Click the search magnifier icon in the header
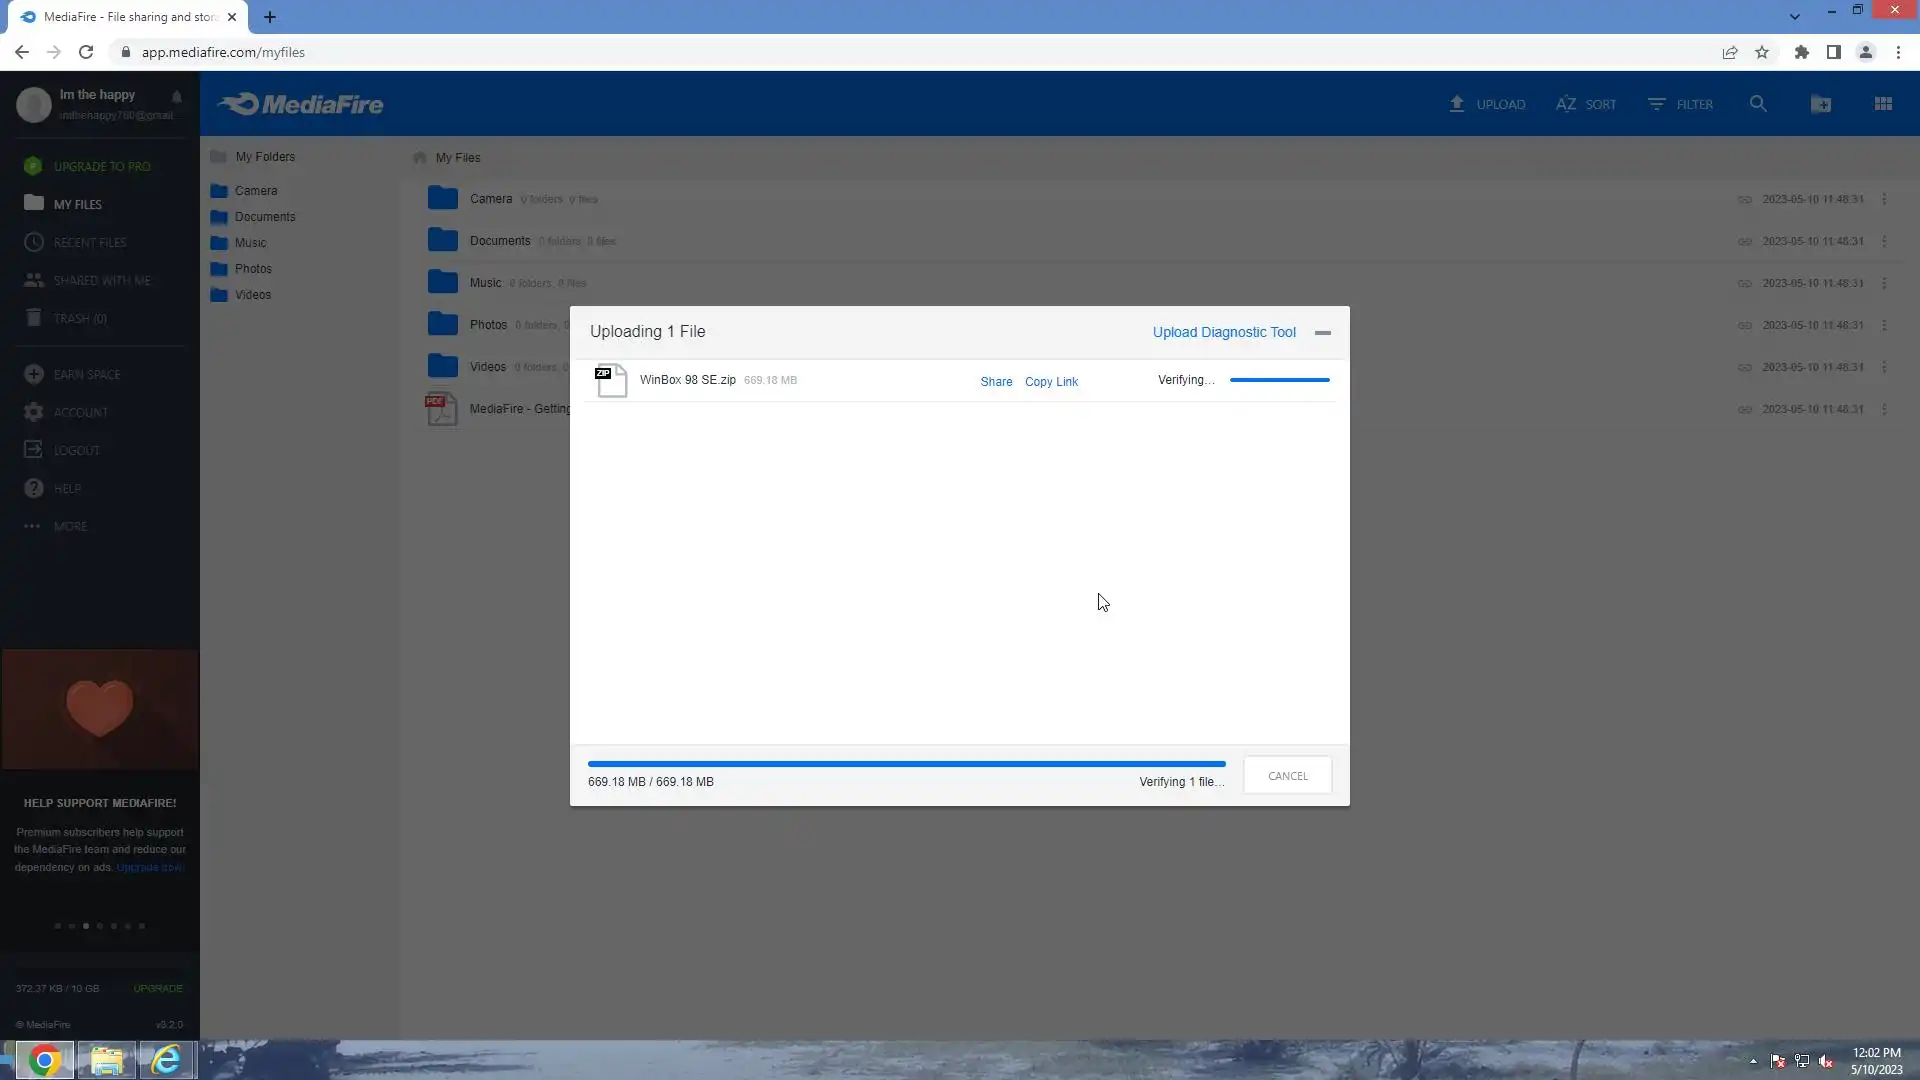The height and width of the screenshot is (1080, 1920). click(x=1758, y=104)
